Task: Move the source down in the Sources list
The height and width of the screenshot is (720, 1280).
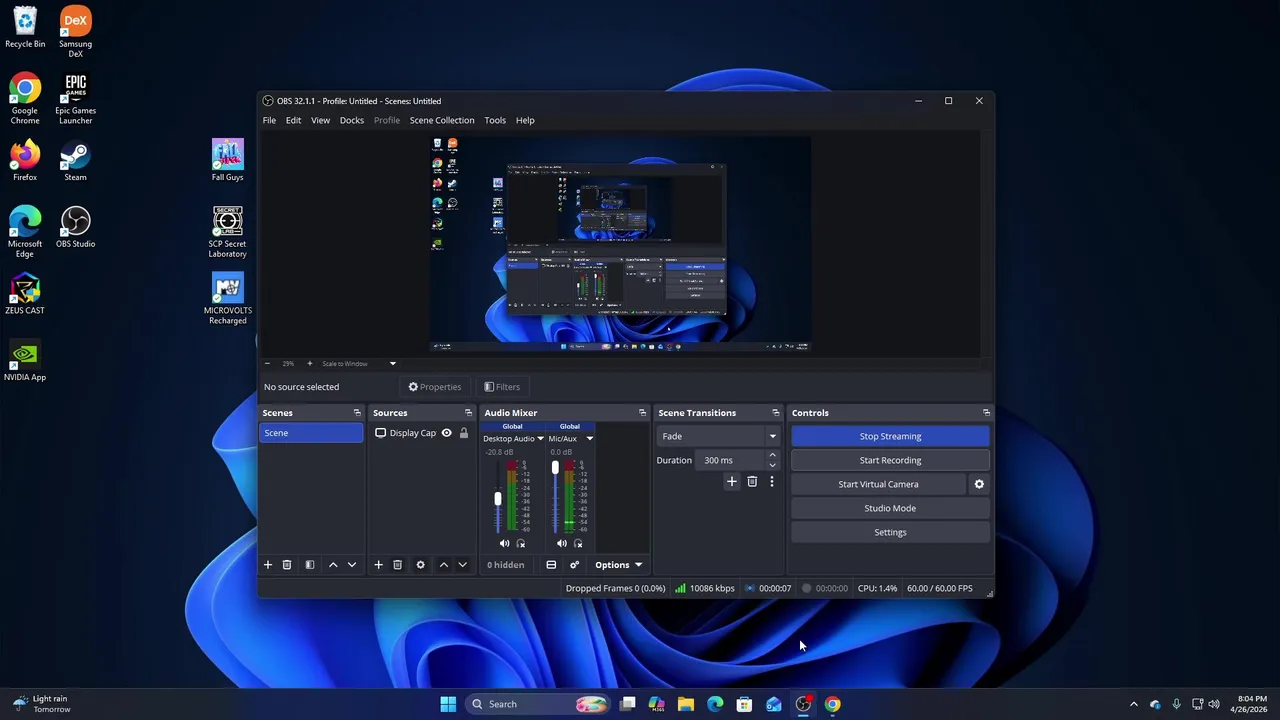Action: [462, 565]
